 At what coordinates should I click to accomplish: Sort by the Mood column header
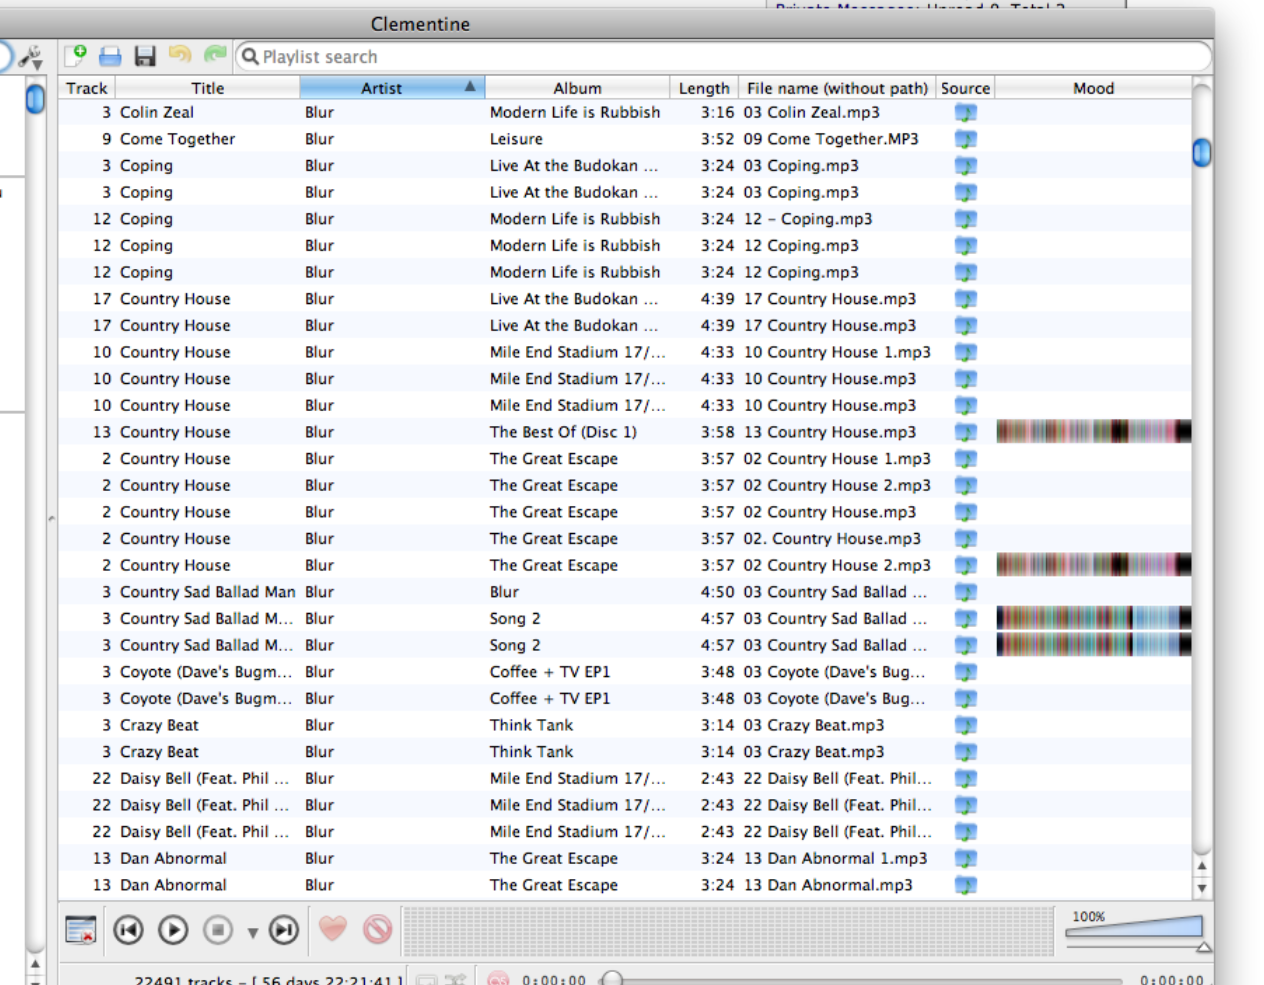pyautogui.click(x=1093, y=88)
